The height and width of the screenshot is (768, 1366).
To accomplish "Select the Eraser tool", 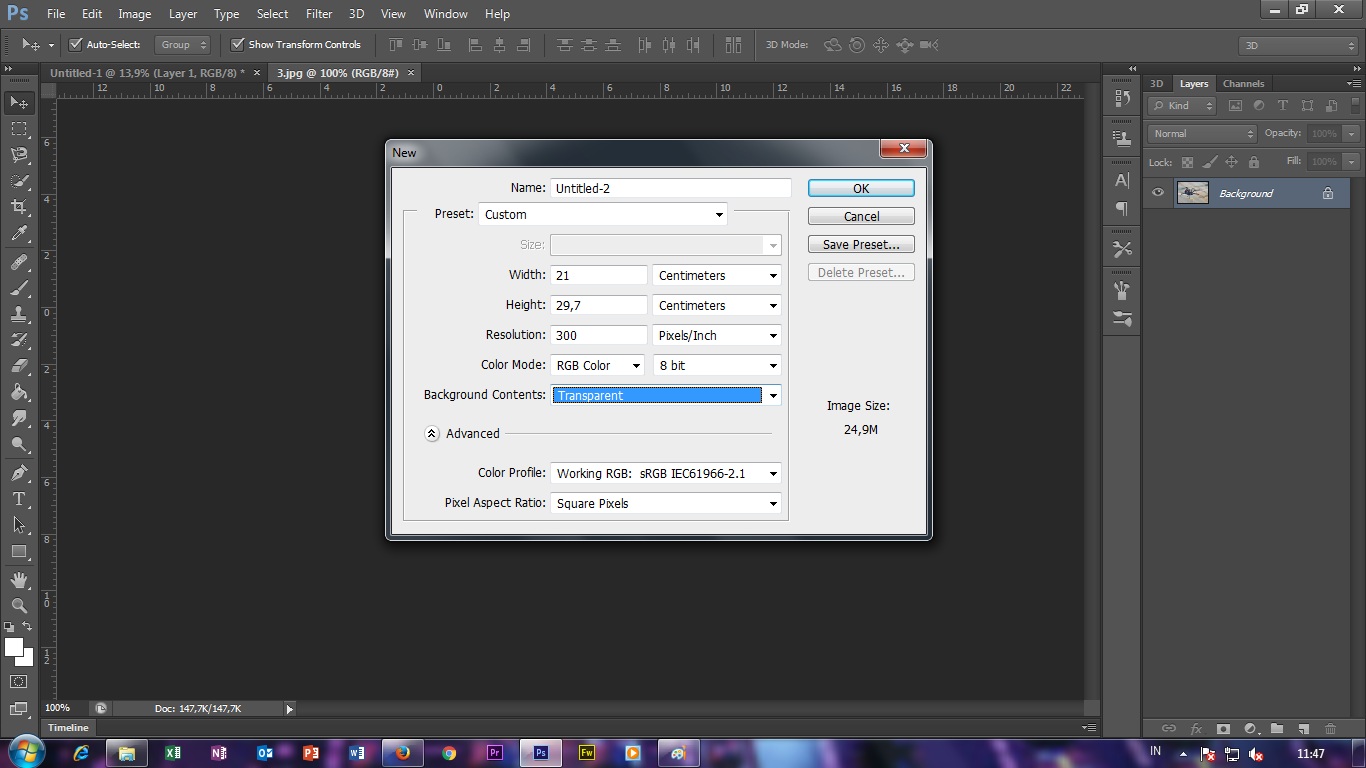I will pos(19,366).
